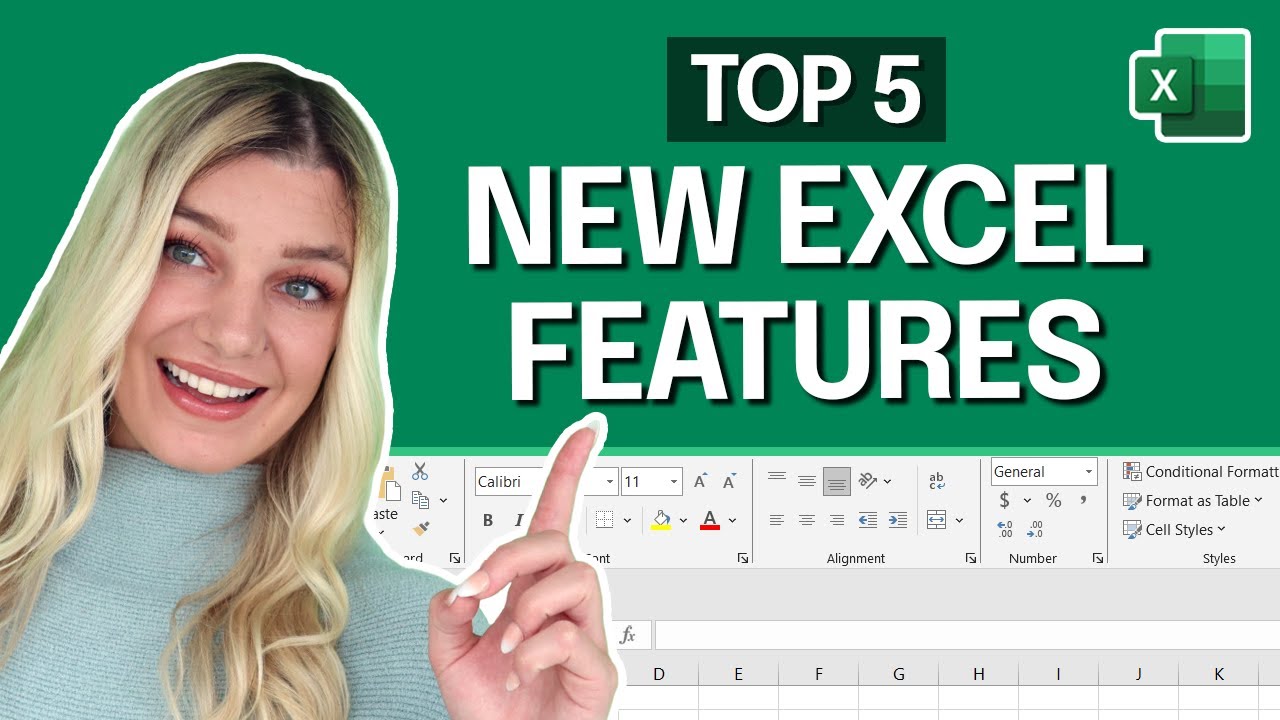This screenshot has width=1280, height=720.
Task: Select column D header
Action: click(x=659, y=675)
